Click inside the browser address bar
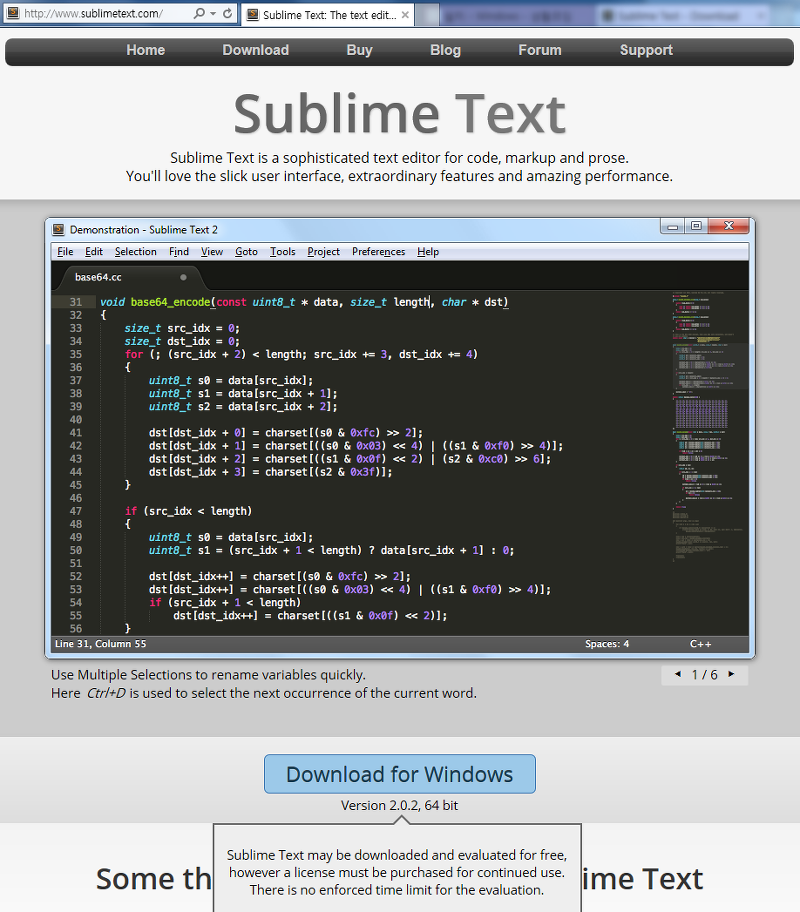Viewport: 800px width, 912px height. point(110,14)
